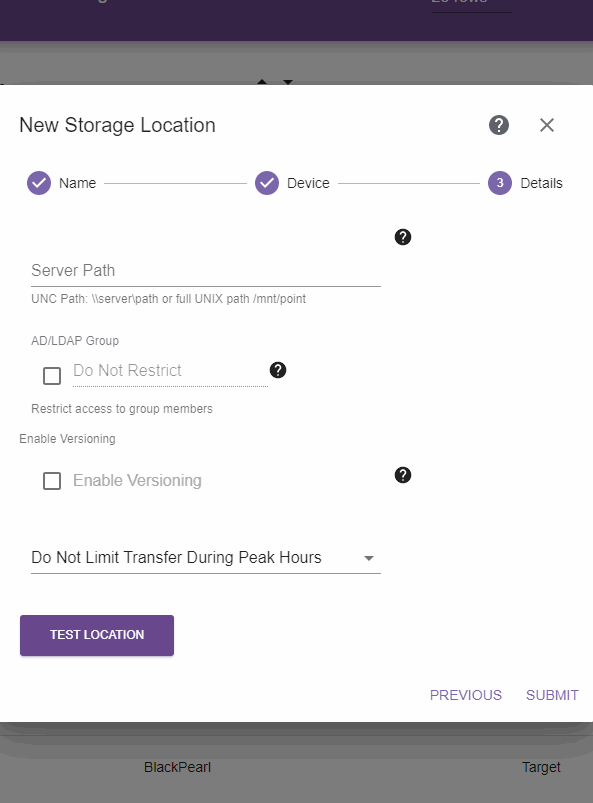
Task: Select the Details step label
Action: tap(541, 183)
